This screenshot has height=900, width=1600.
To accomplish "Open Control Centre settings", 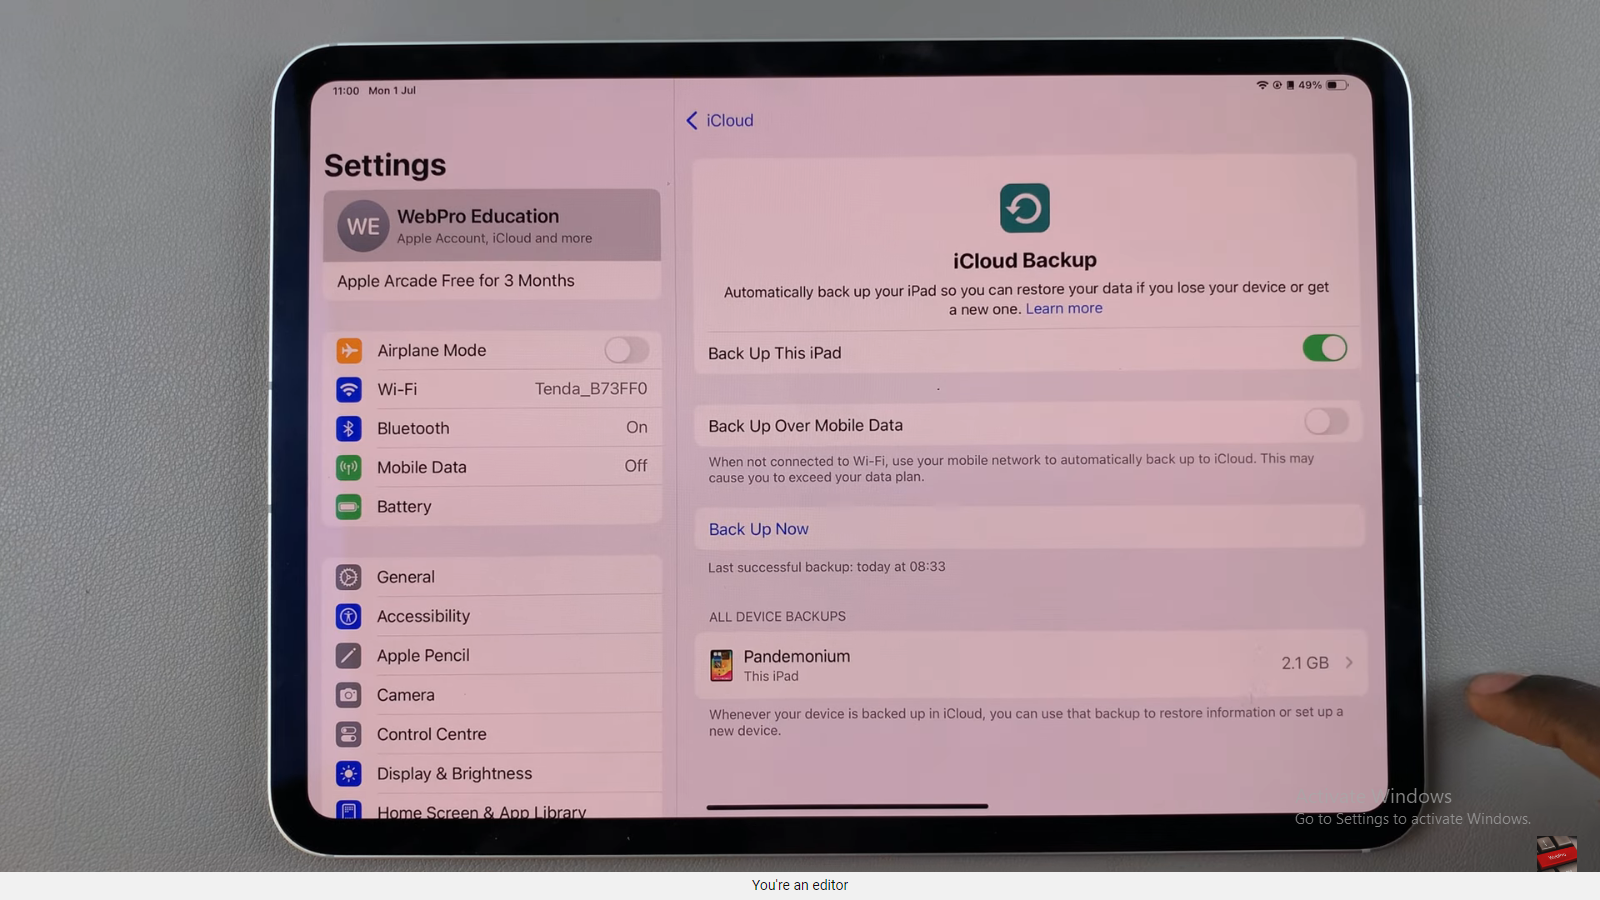I will point(494,734).
